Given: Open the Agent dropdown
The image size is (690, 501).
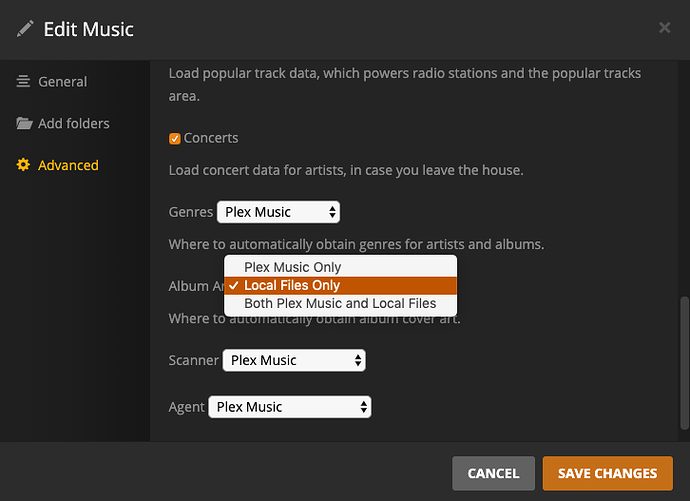Looking at the screenshot, I should tap(289, 407).
